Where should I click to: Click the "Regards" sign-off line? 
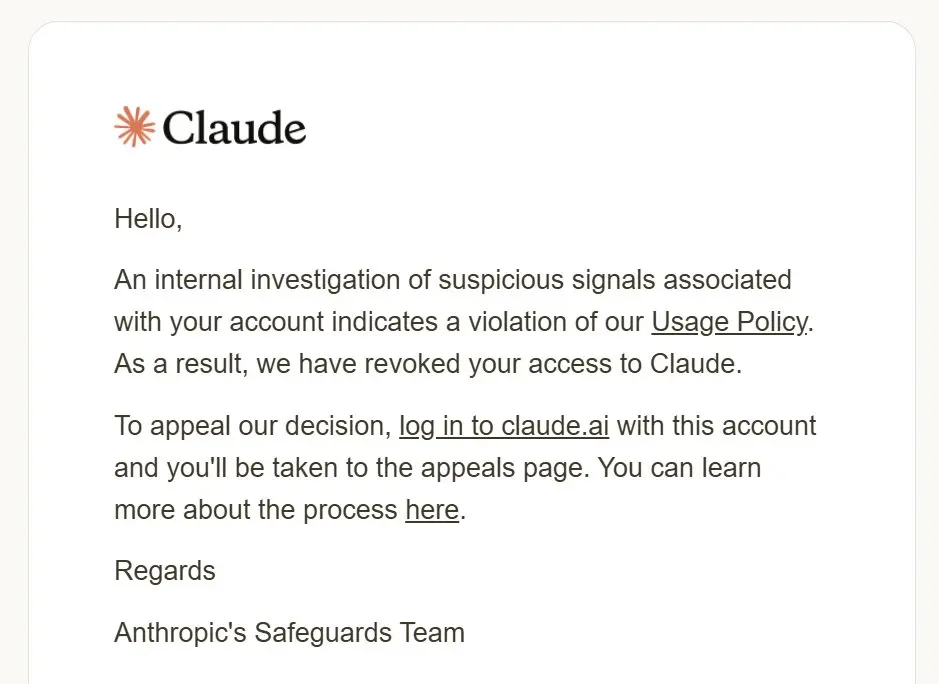[x=165, y=571]
